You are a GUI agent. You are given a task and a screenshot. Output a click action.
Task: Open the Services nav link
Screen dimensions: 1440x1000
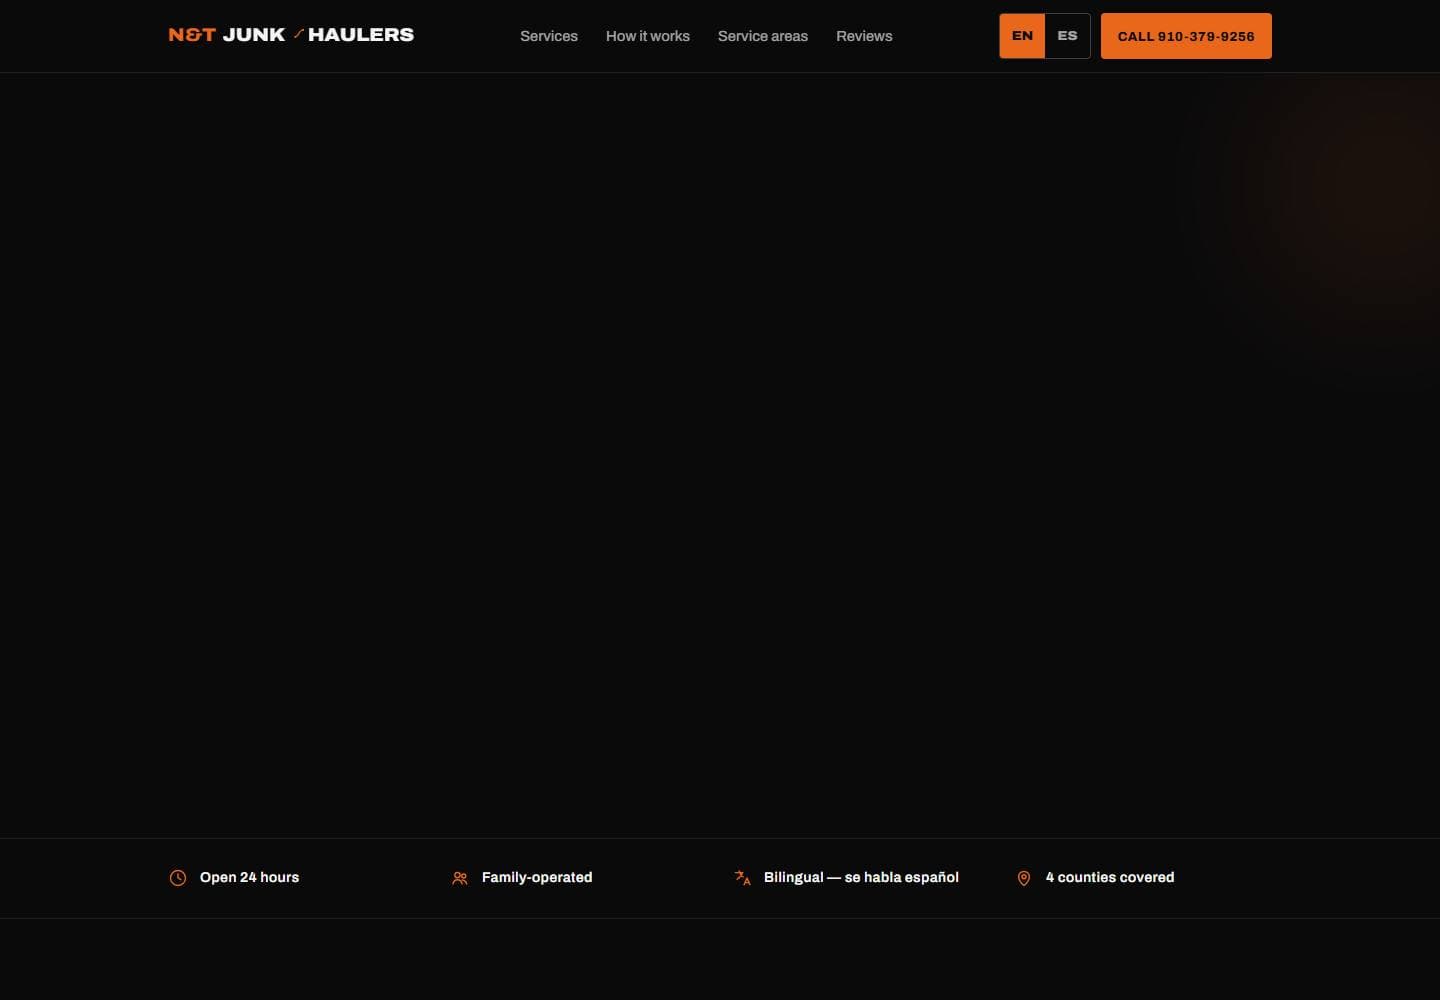[x=549, y=36]
